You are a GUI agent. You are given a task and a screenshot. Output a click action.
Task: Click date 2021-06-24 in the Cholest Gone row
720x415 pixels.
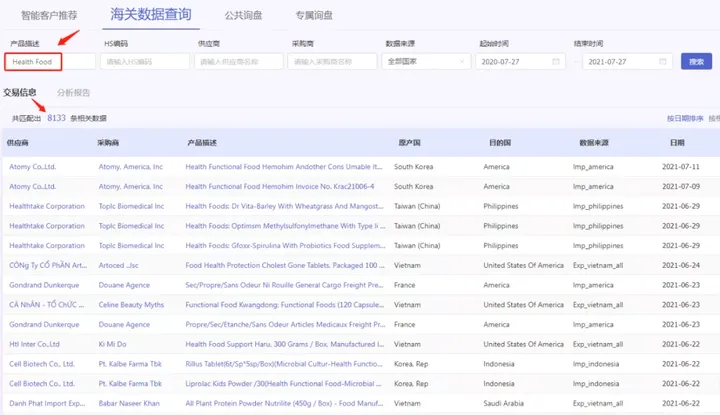[681, 265]
